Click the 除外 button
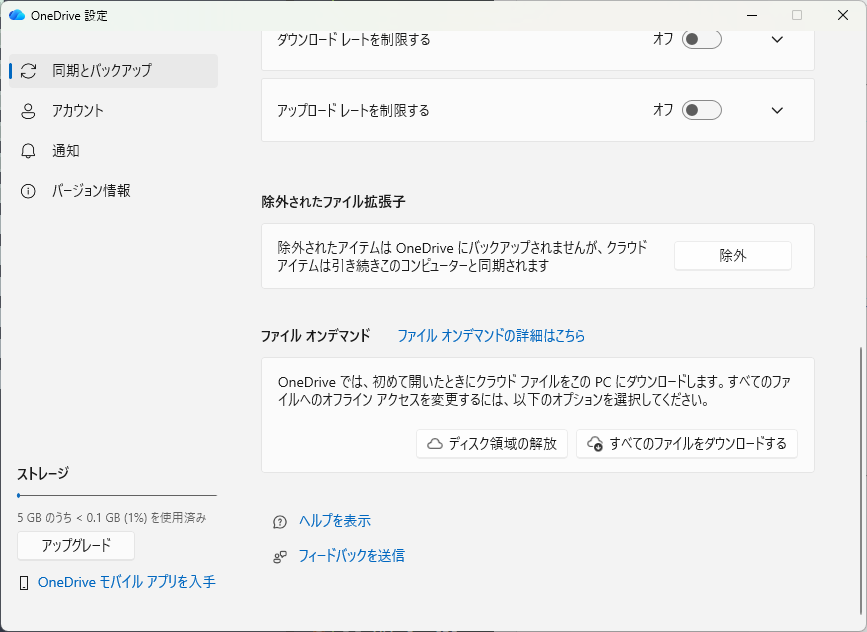The image size is (867, 632). (x=732, y=256)
